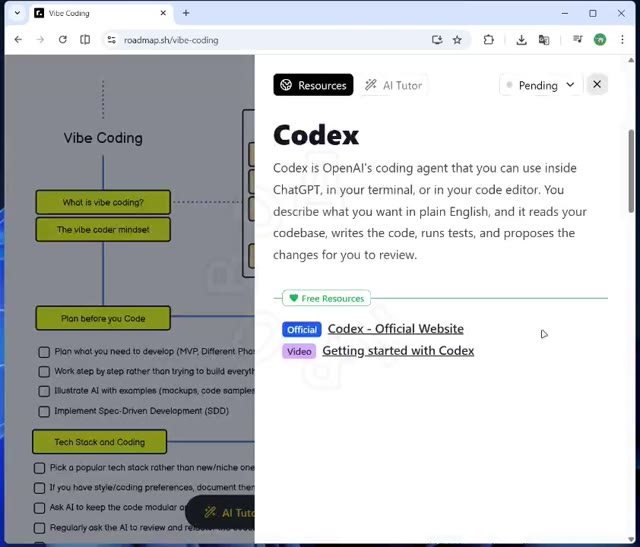Select the Resources tab

pos(313,85)
